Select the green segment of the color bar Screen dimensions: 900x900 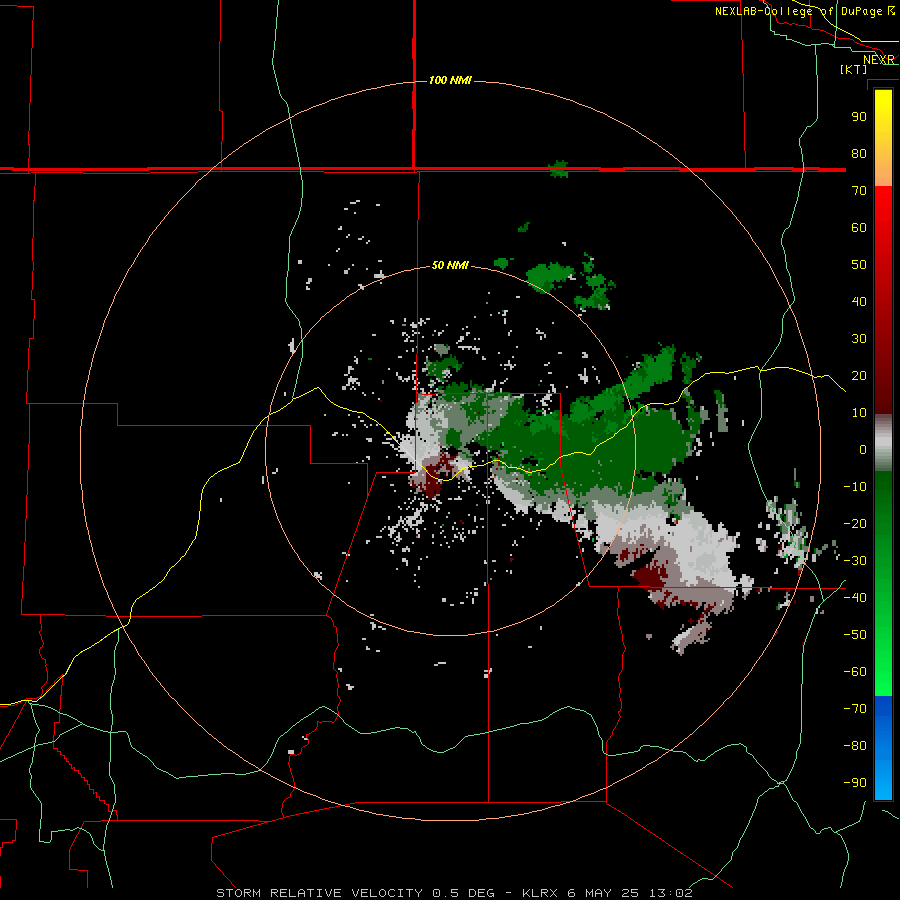[x=883, y=583]
